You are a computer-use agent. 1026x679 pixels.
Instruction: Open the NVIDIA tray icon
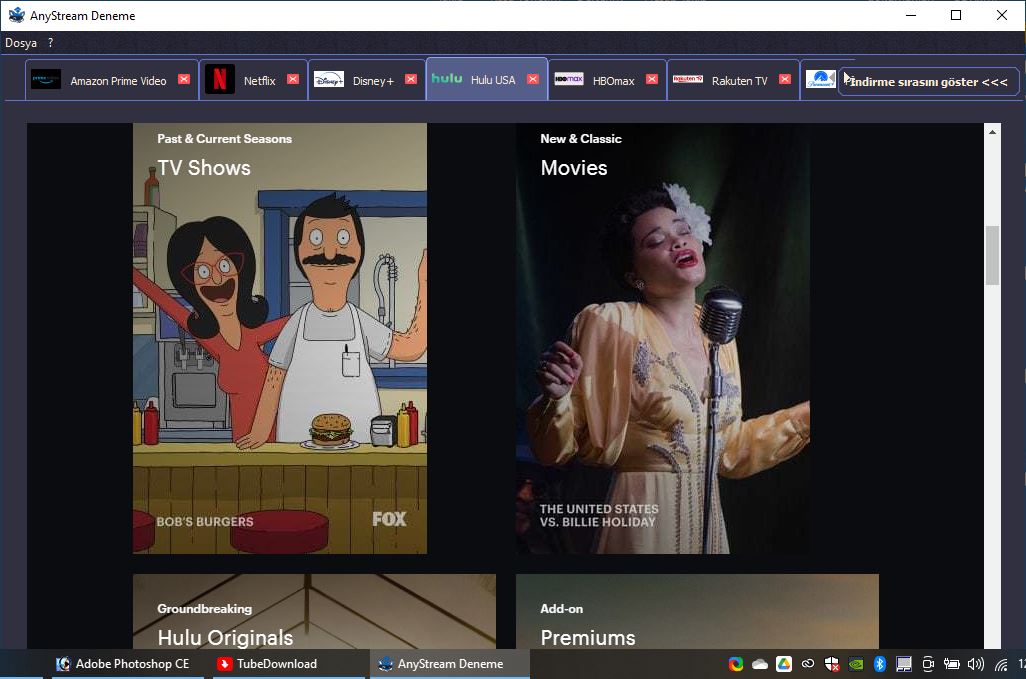855,665
